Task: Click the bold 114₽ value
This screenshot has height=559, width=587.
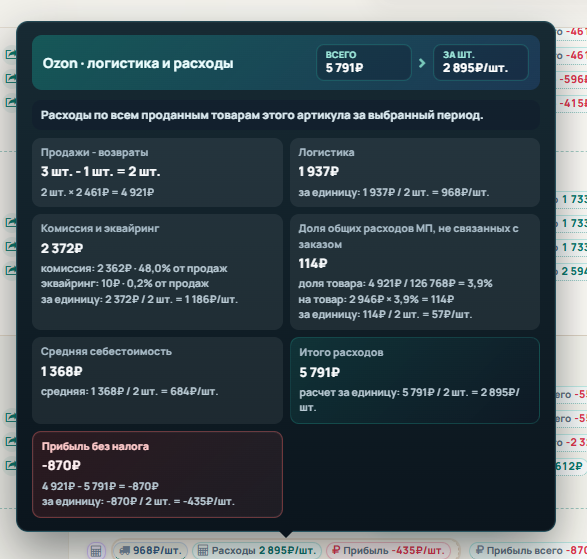Action: 313,264
